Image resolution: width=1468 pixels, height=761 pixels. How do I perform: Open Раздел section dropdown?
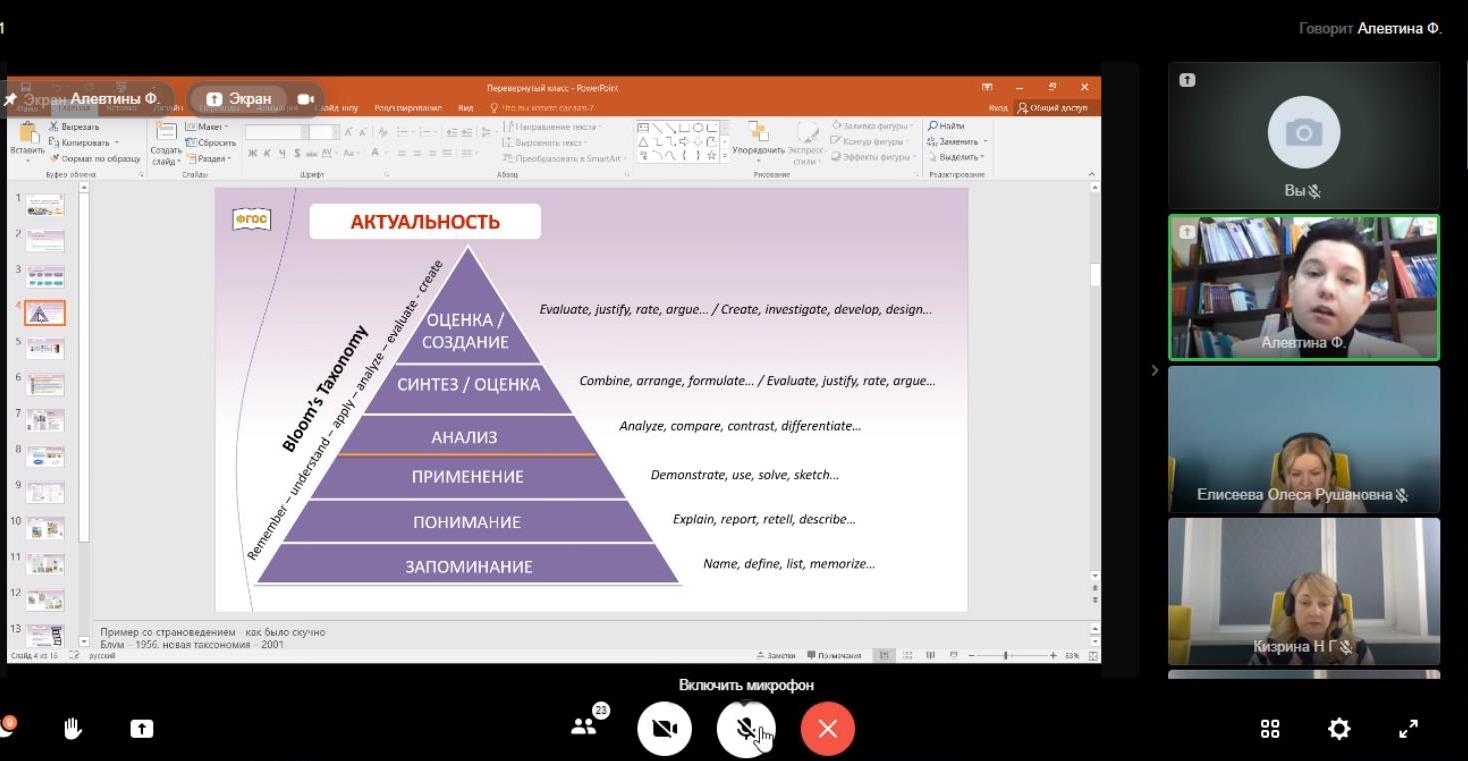pyautogui.click(x=208, y=159)
